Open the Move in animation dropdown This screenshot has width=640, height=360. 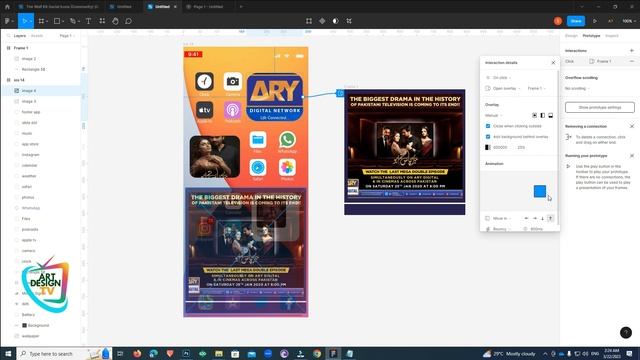[x=497, y=218]
